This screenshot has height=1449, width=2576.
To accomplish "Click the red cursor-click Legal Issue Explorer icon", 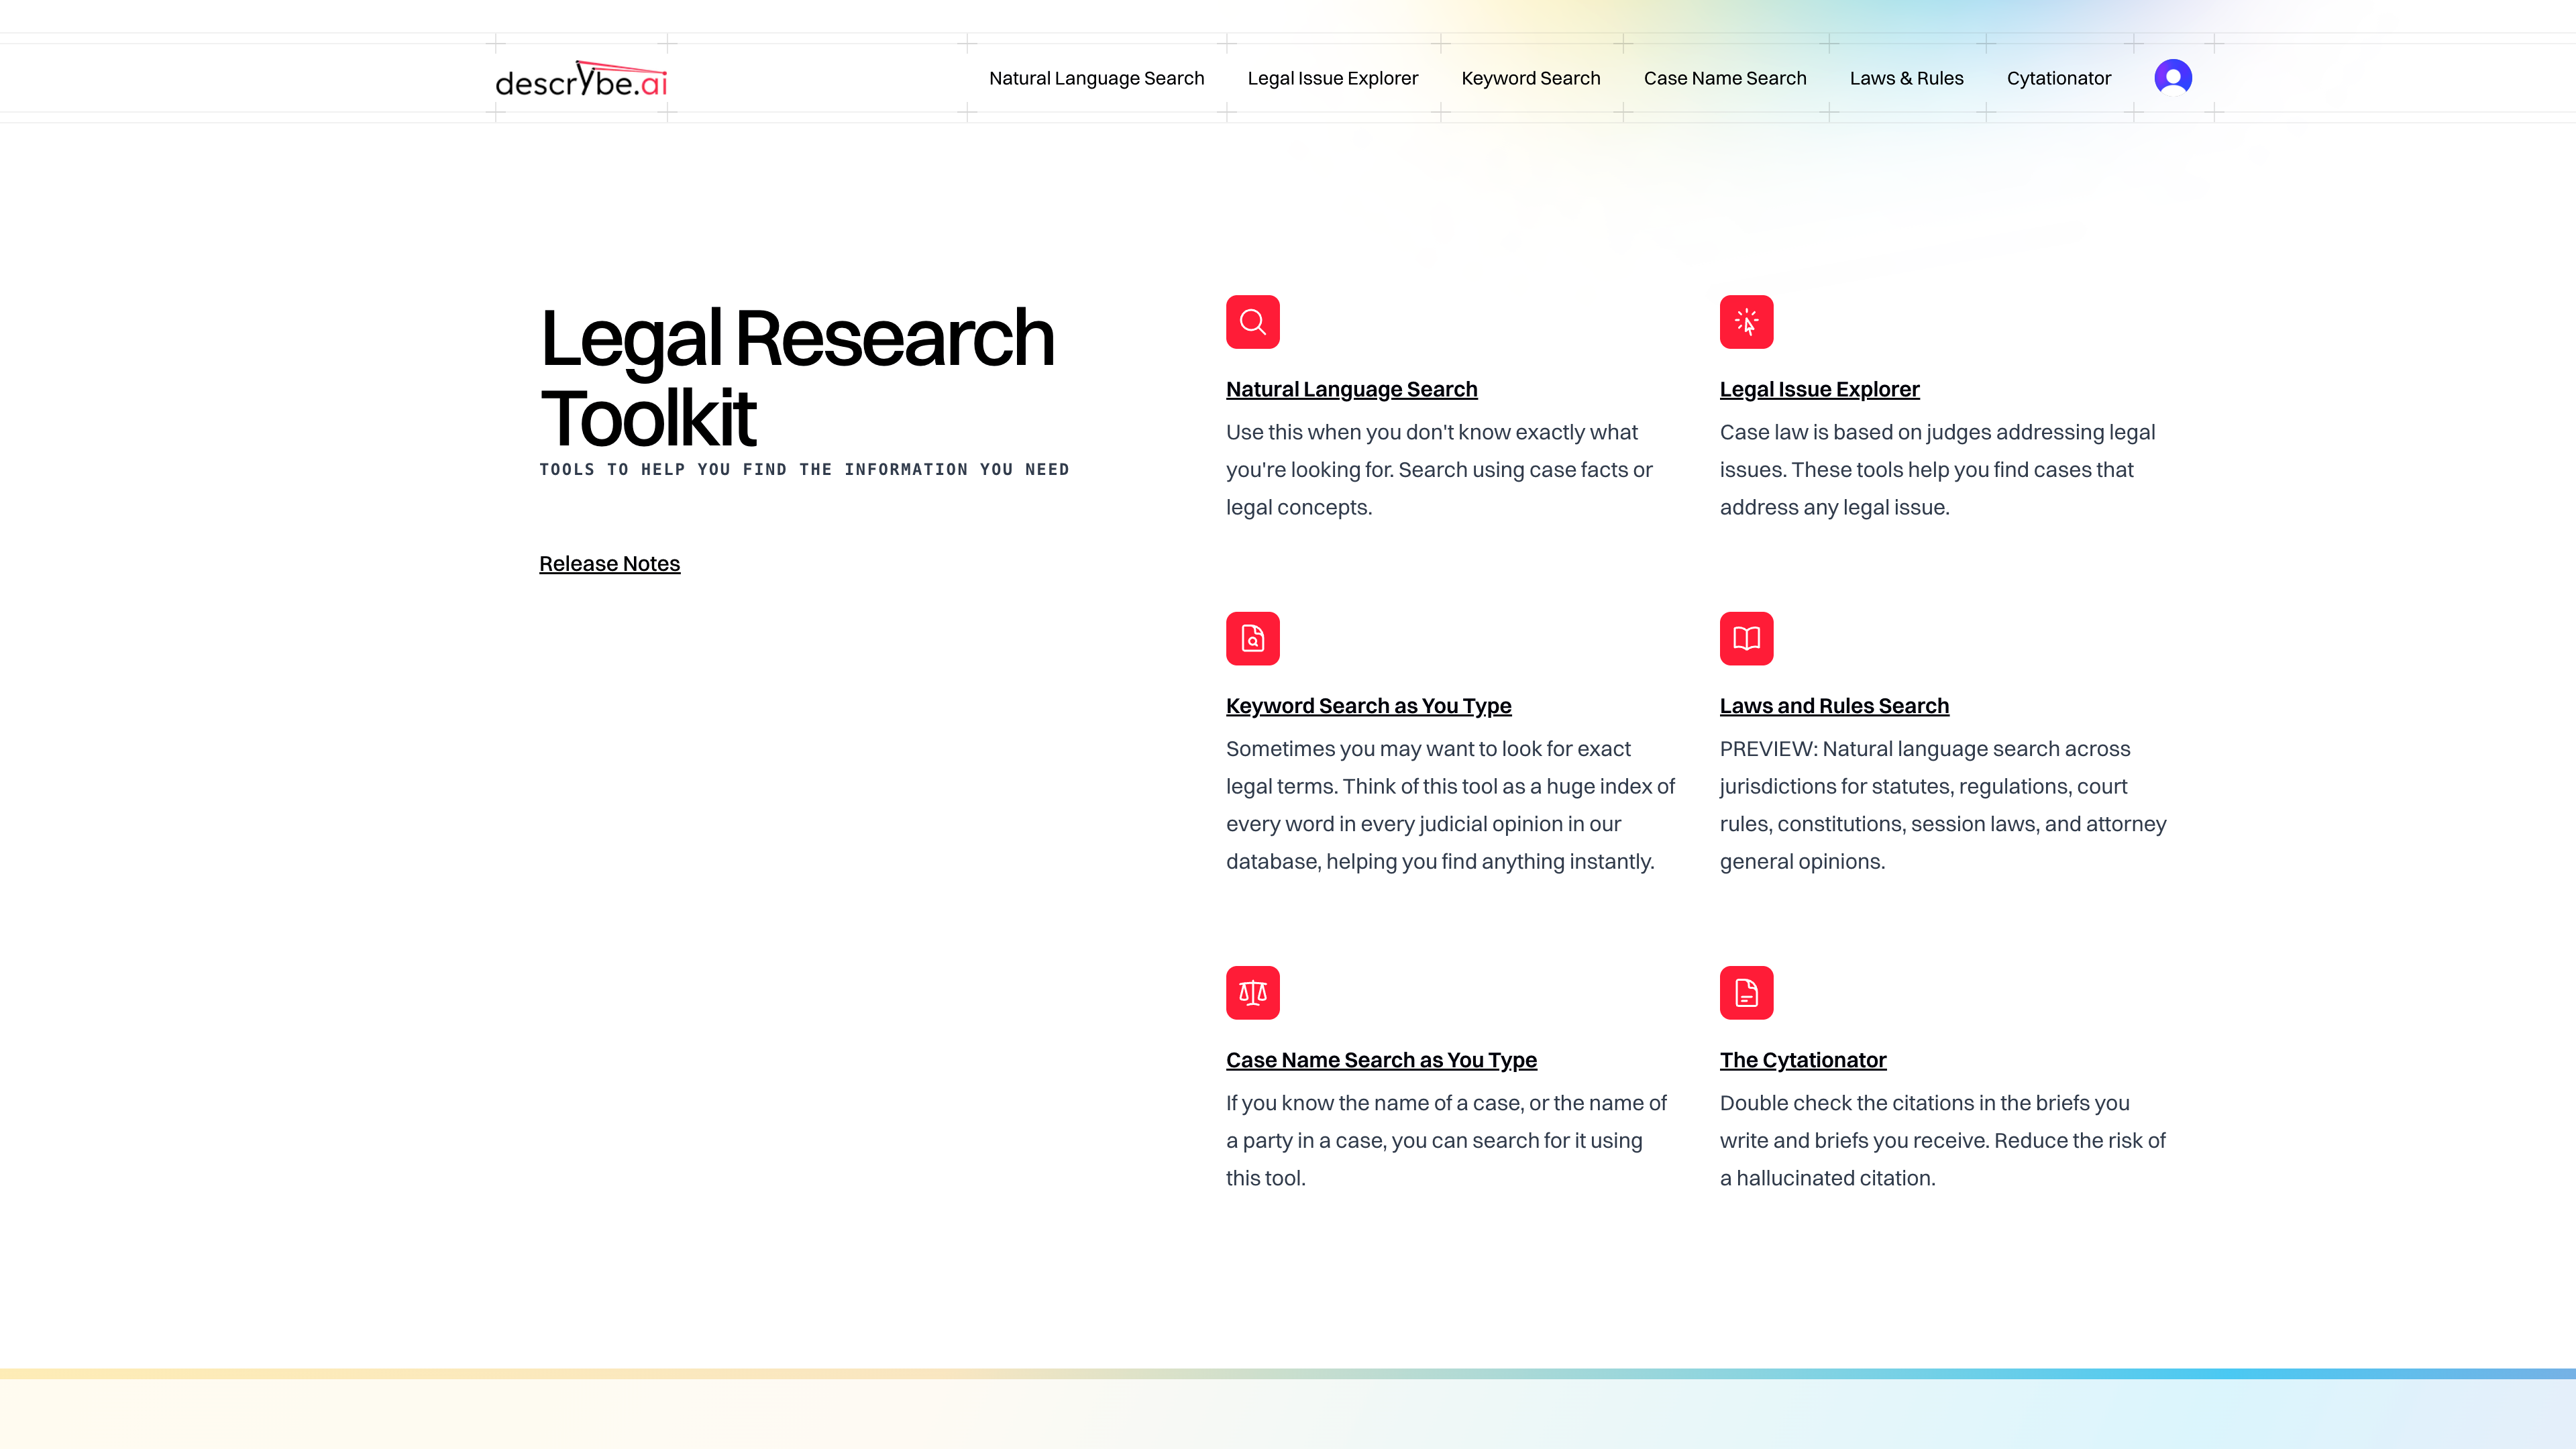I will tap(1746, 322).
